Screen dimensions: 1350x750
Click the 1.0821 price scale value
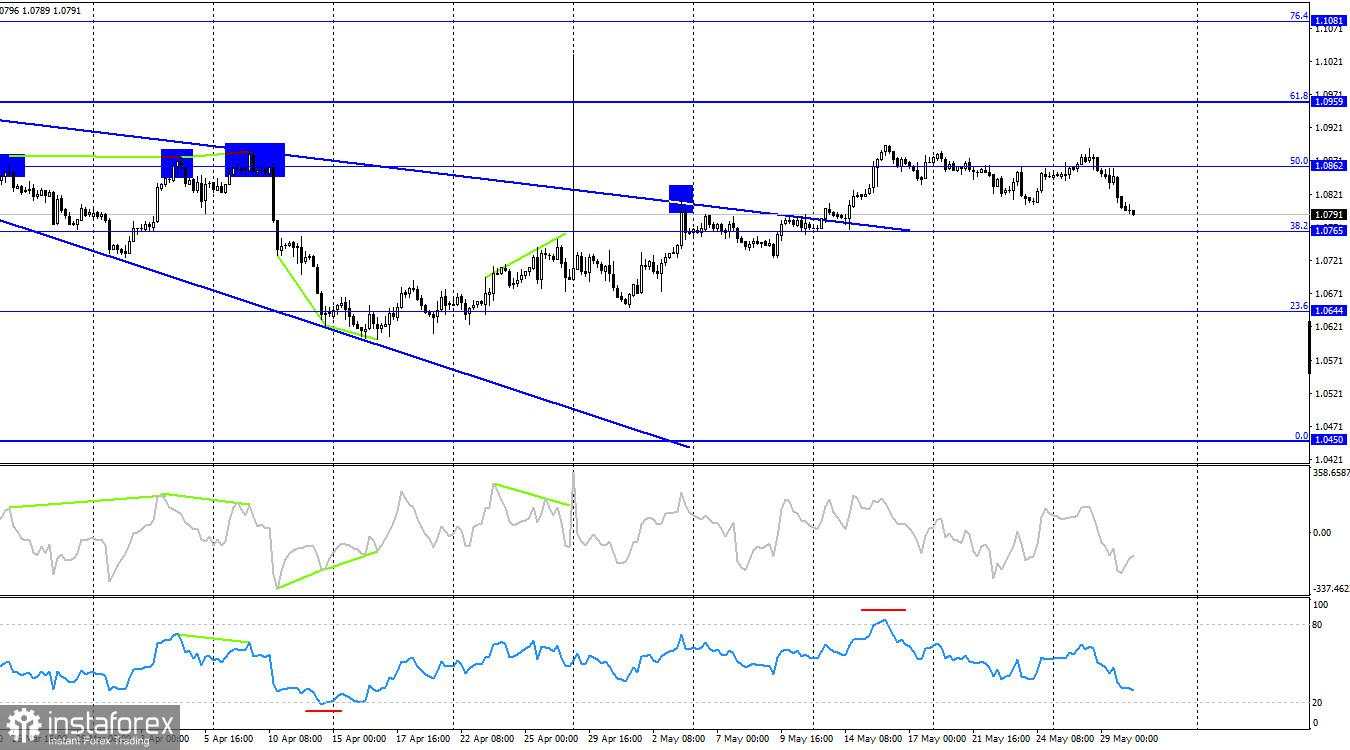(1331, 195)
